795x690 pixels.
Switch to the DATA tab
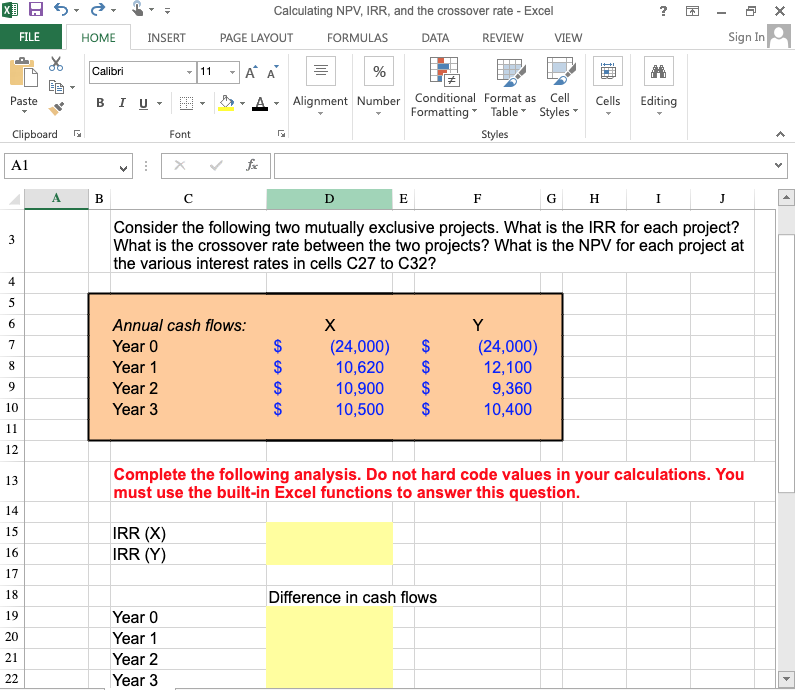click(435, 38)
